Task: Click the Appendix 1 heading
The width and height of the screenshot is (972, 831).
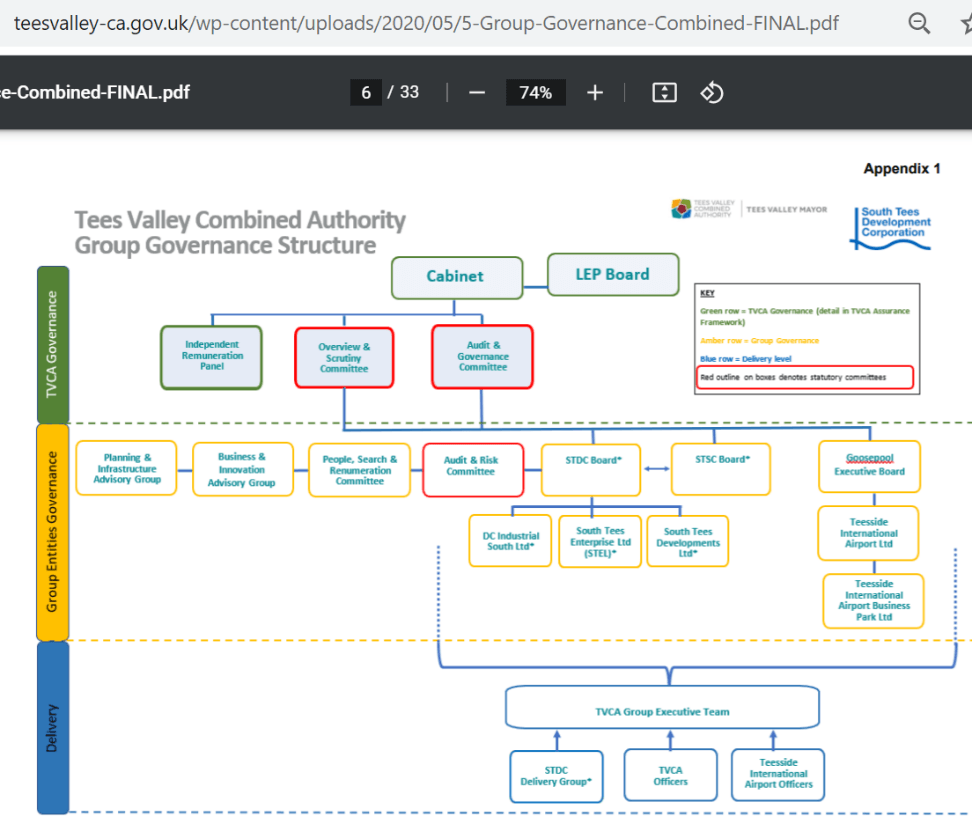Action: (x=902, y=169)
